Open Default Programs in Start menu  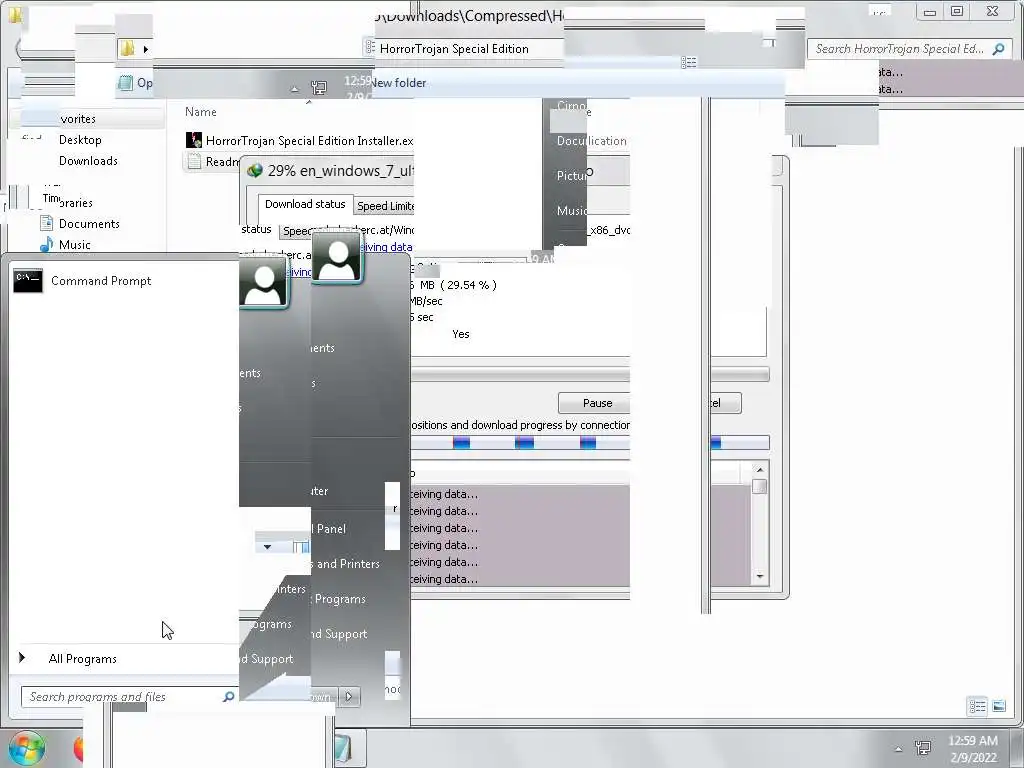click(x=340, y=599)
